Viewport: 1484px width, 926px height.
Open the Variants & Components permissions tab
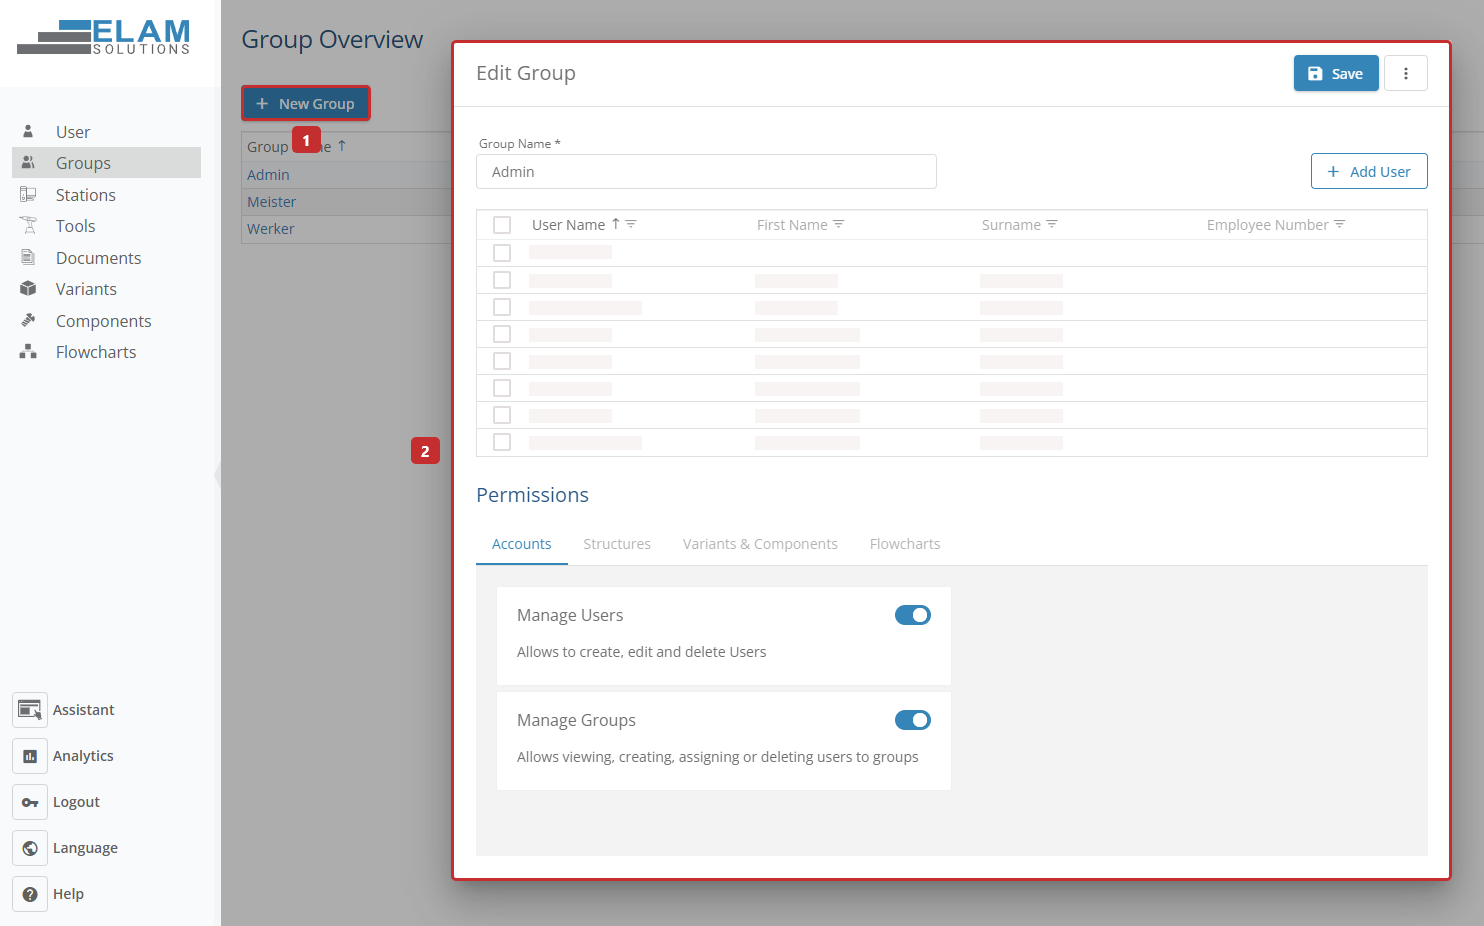(760, 543)
